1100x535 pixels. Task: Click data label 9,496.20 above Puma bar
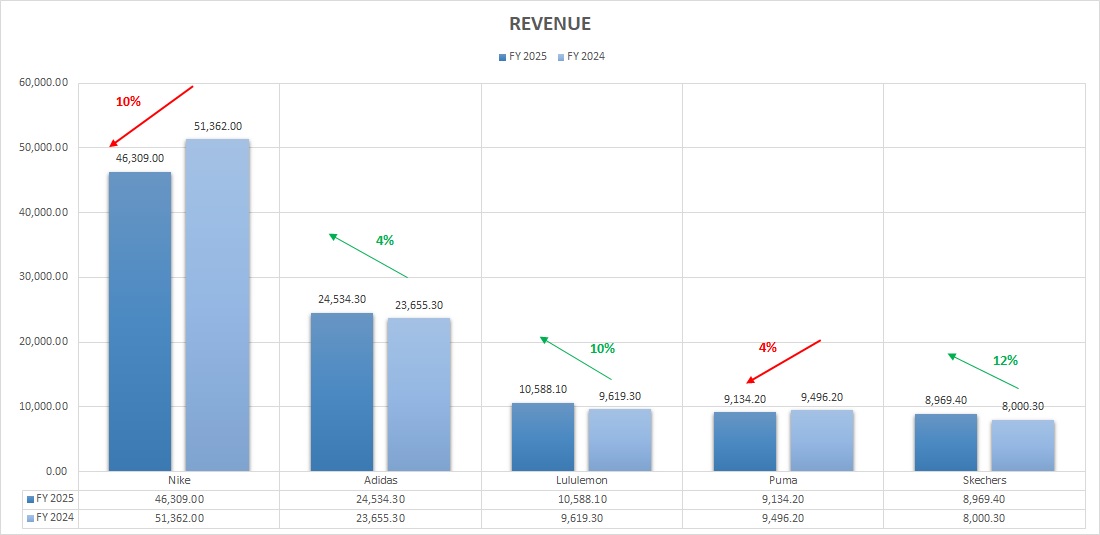pyautogui.click(x=822, y=396)
